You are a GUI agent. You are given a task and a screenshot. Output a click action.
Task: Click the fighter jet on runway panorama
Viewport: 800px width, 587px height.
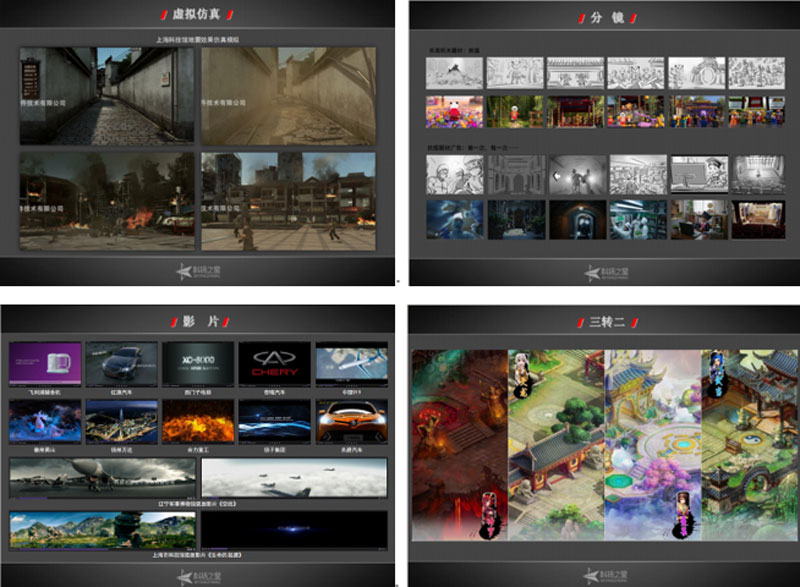coord(103,478)
